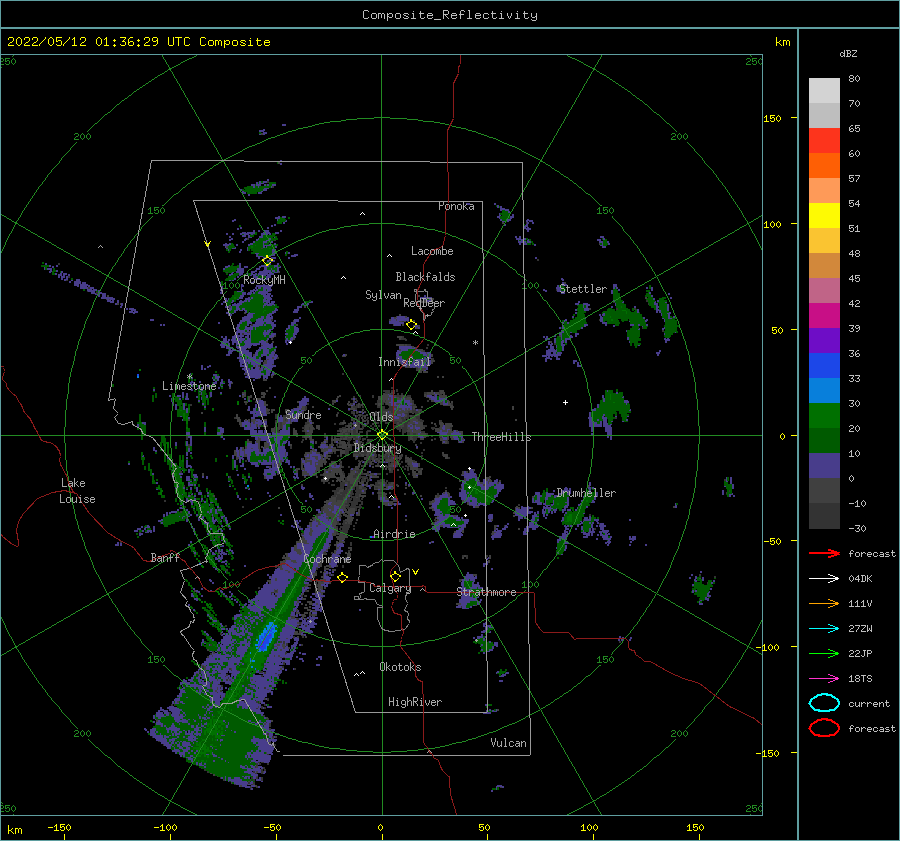Click the 2022/05/12 01:36:29 UTC timestamp

click(99, 42)
